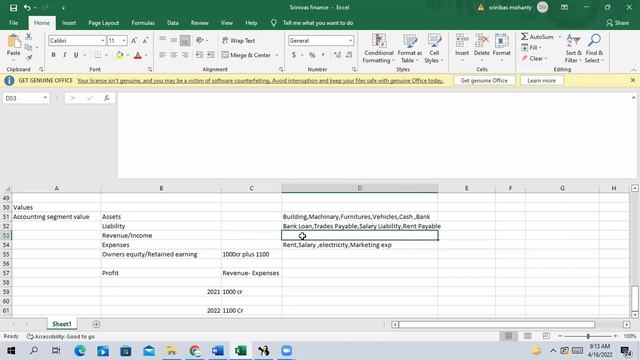The width and height of the screenshot is (640, 360).
Task: Adjust the zoom slider in the status bar
Action: 588,336
